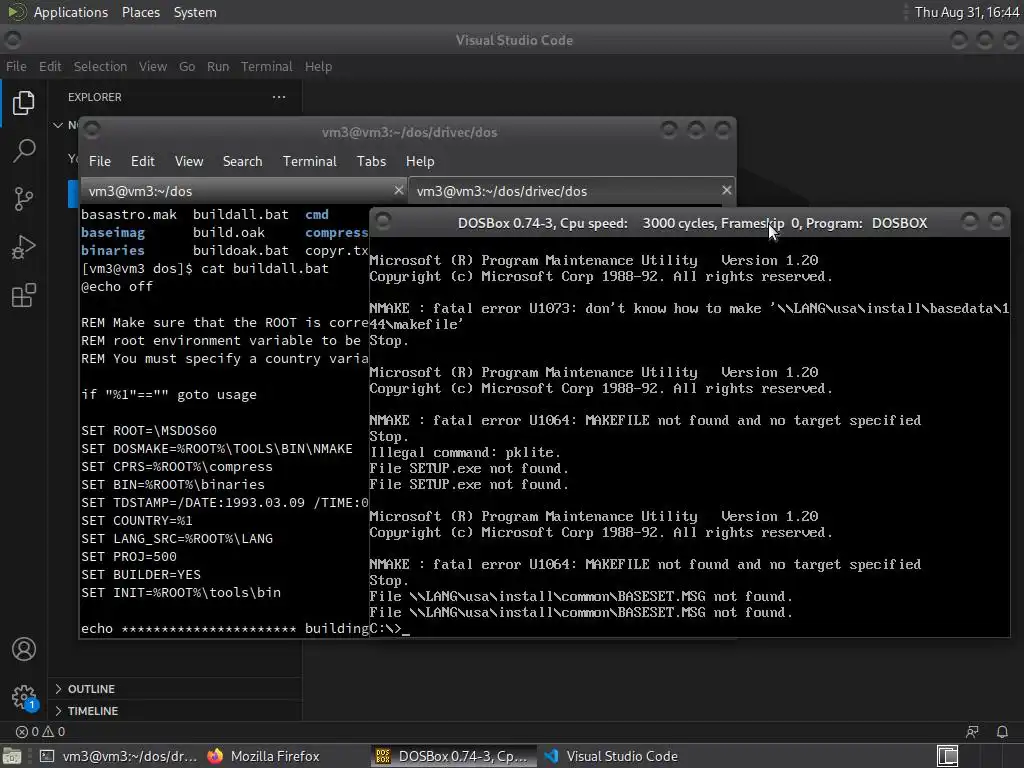This screenshot has height=768, width=1024.
Task: Open the VS Code Go menu
Action: (187, 67)
